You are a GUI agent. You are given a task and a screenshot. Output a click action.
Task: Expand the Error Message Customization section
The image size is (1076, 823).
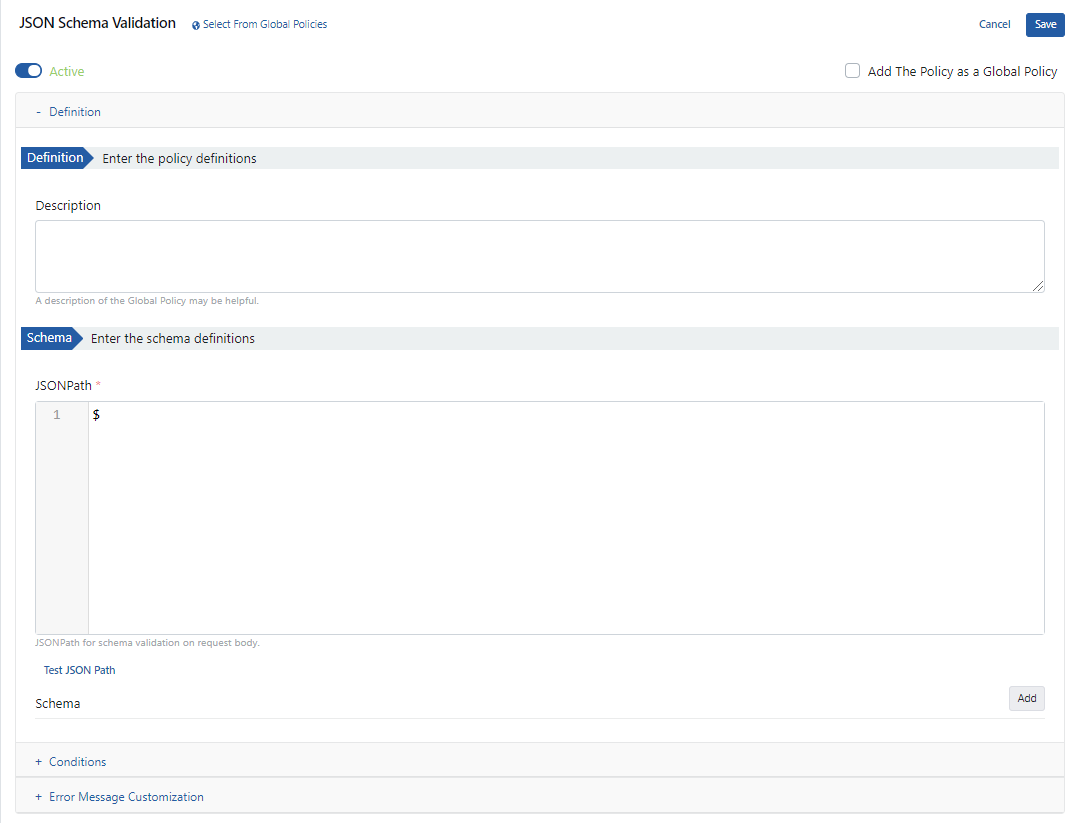[x=119, y=796]
